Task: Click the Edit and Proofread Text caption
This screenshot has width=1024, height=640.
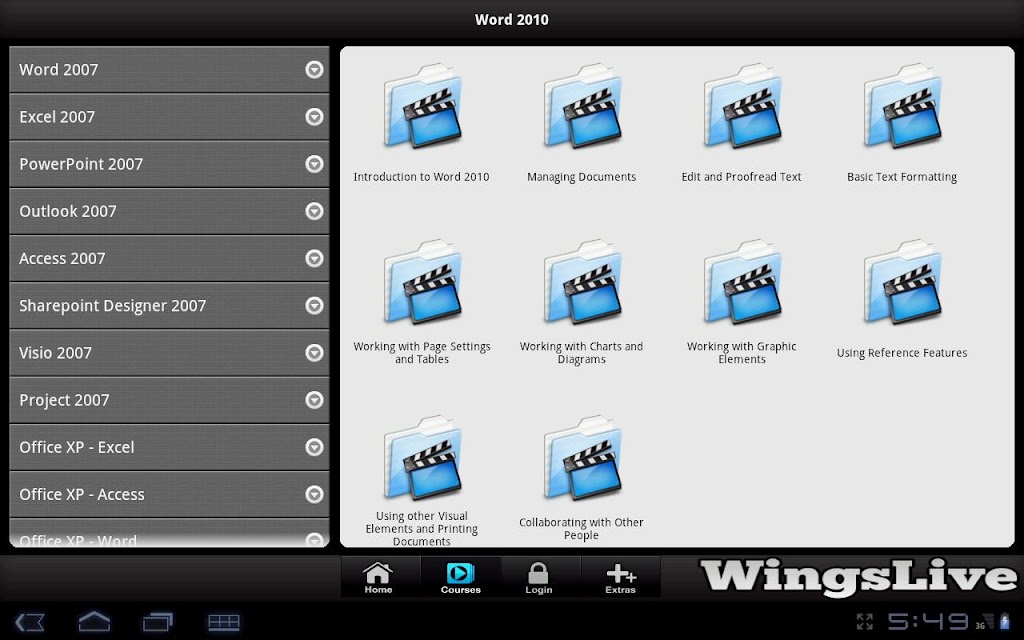Action: pos(741,177)
